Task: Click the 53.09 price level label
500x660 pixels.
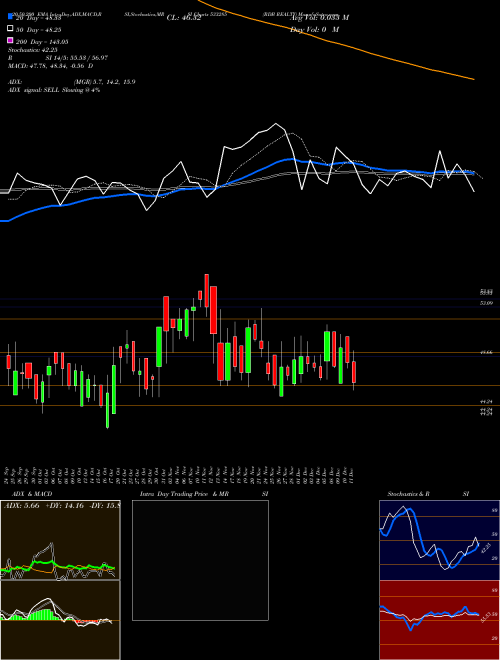Action: point(486,303)
